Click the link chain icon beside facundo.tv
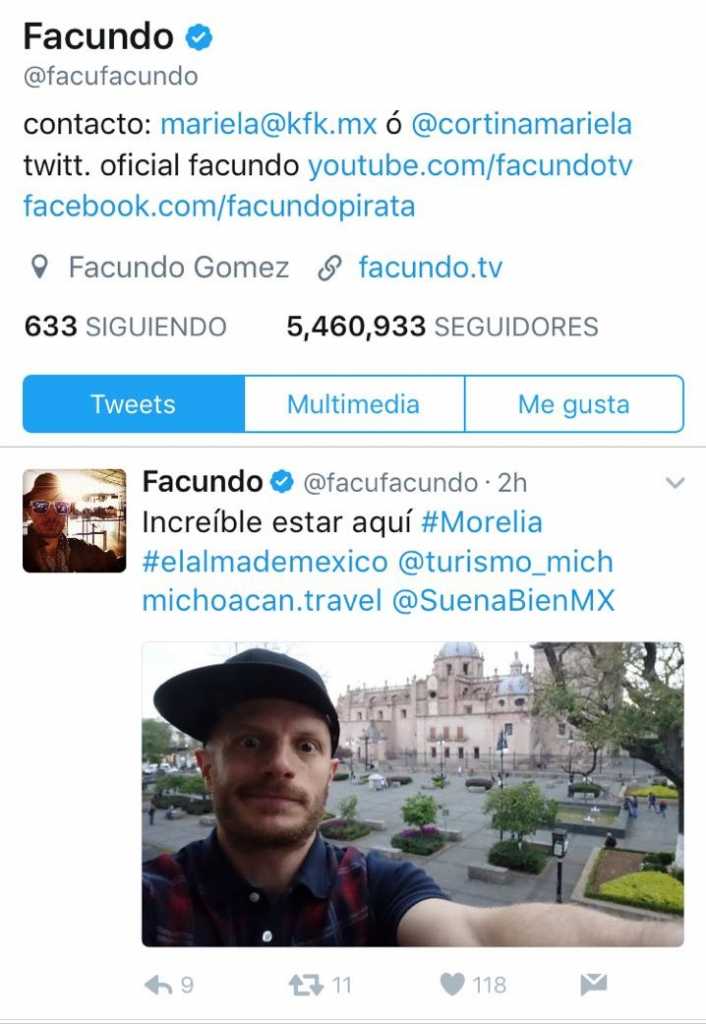Viewport: 706px width, 1024px height. point(330,268)
